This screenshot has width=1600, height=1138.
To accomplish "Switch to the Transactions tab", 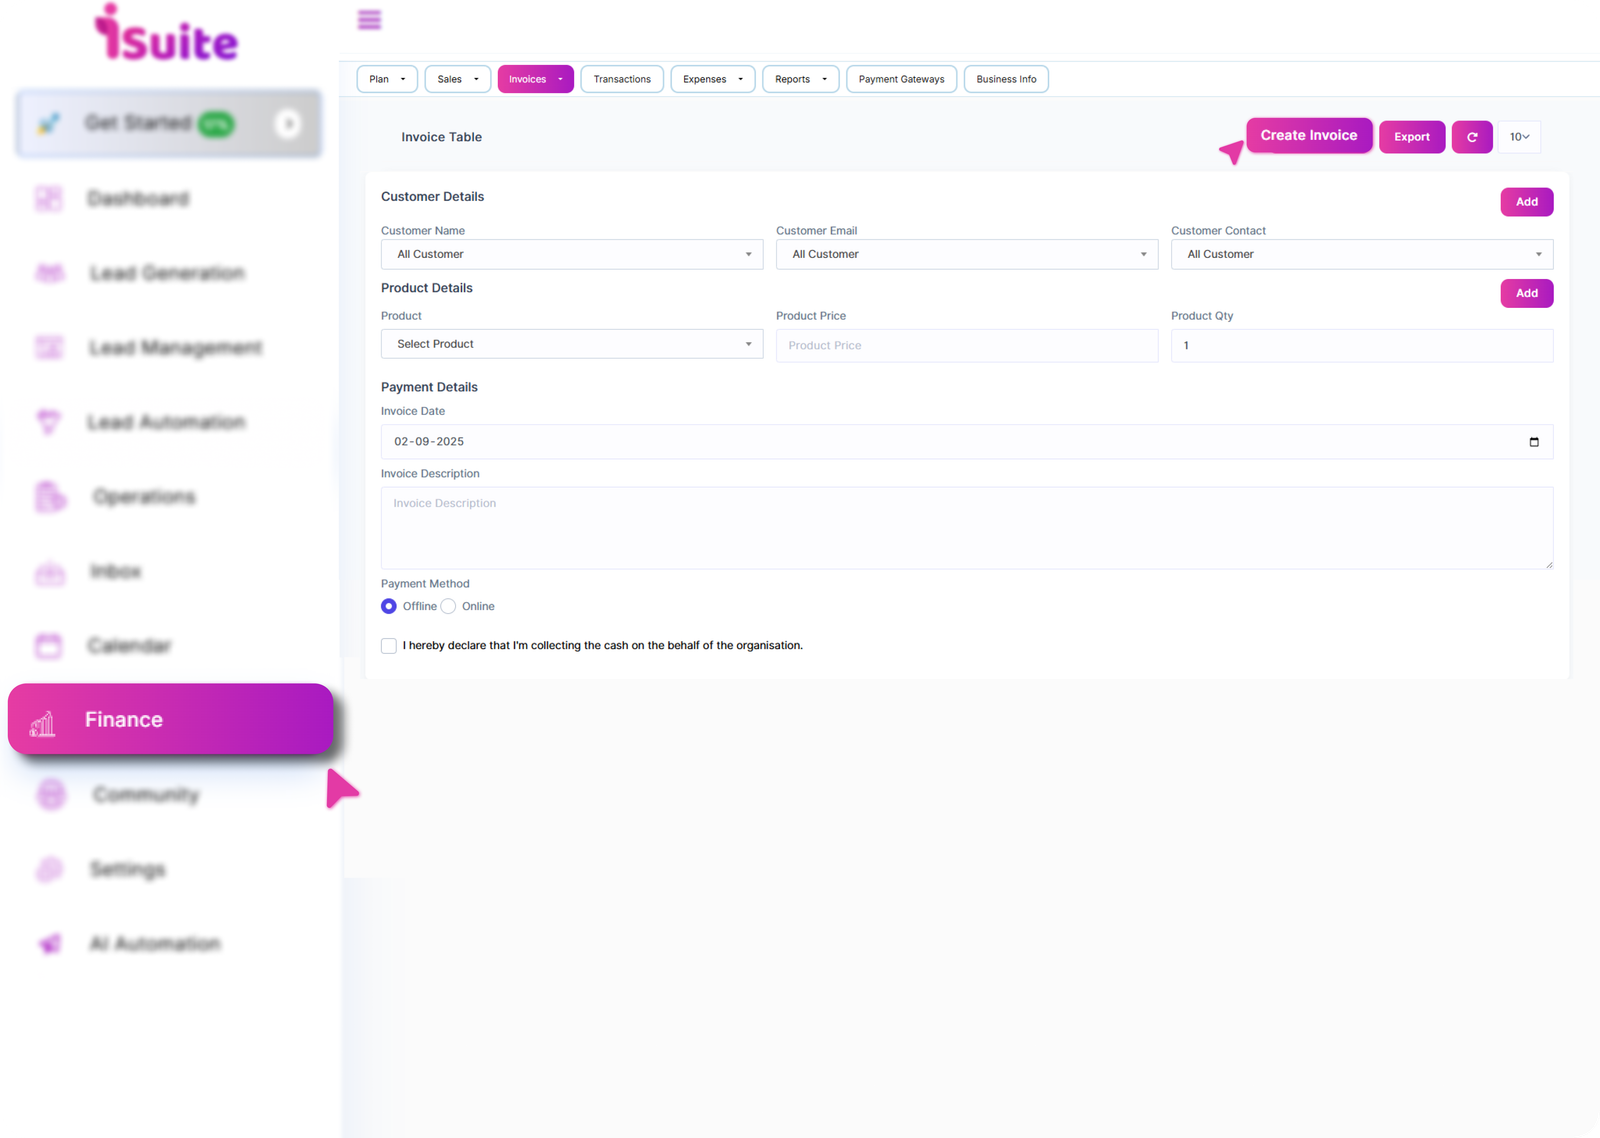I will point(621,79).
